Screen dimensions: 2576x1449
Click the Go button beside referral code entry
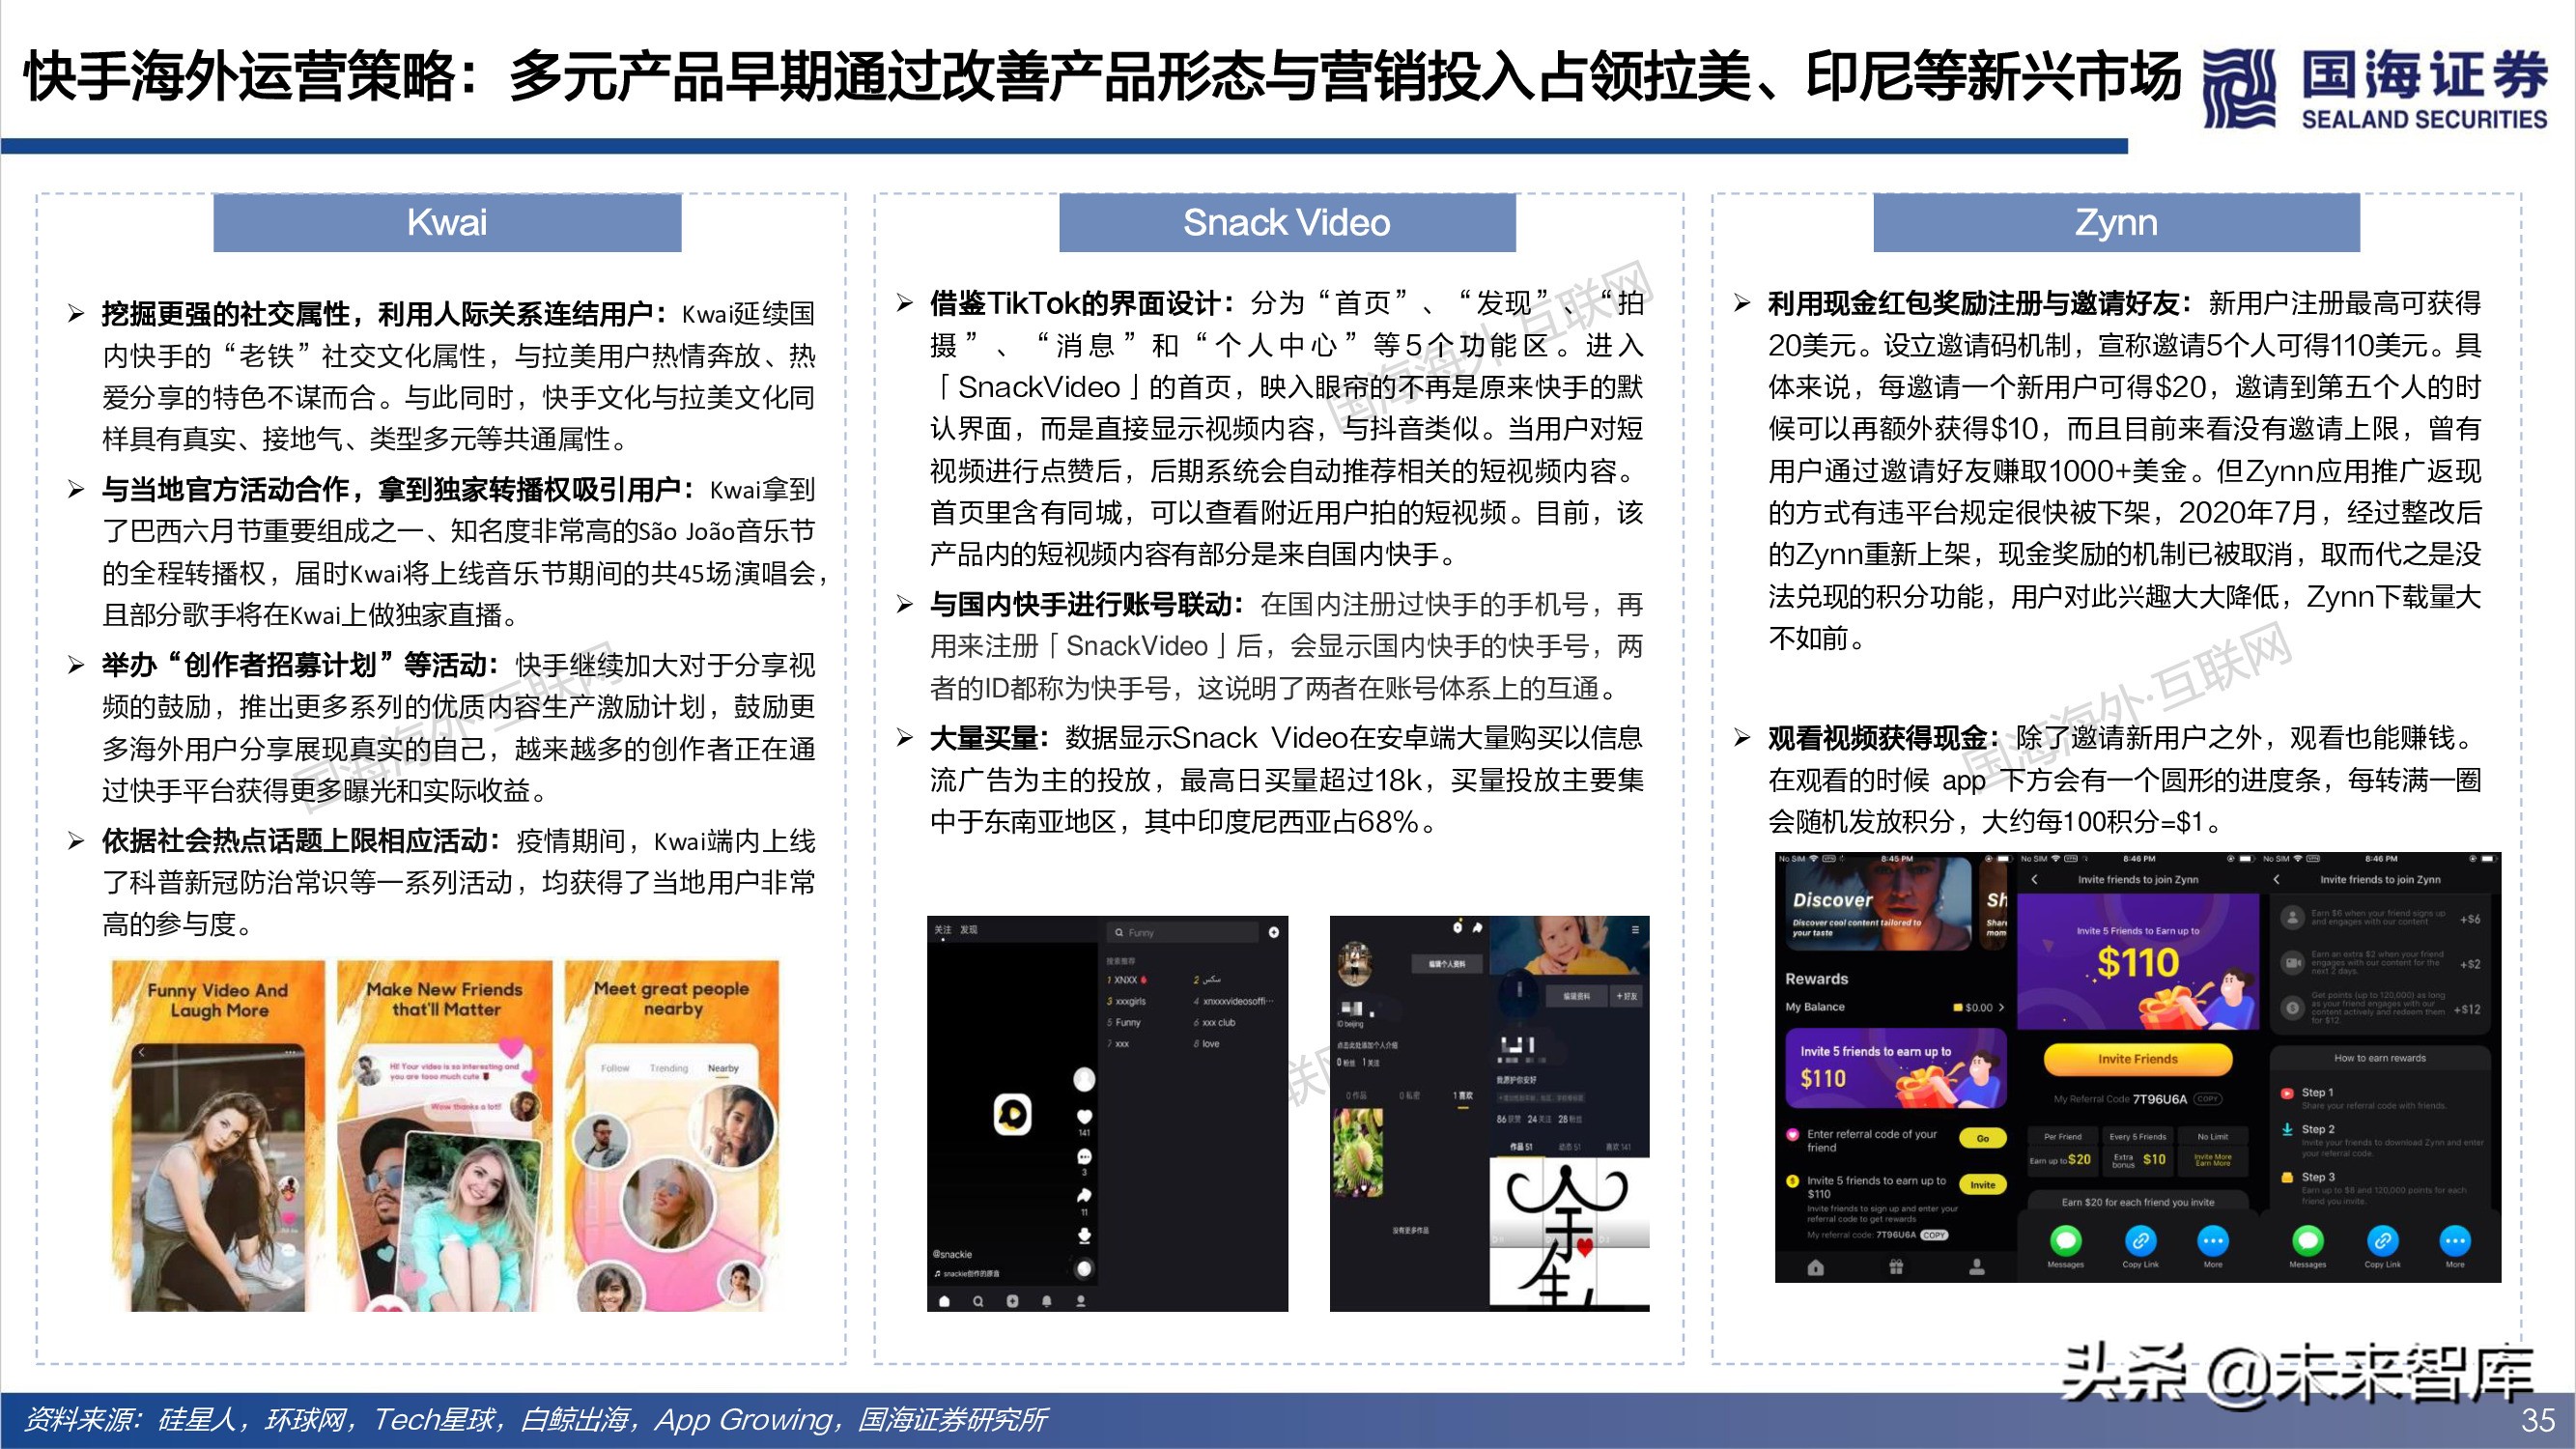click(1983, 1139)
